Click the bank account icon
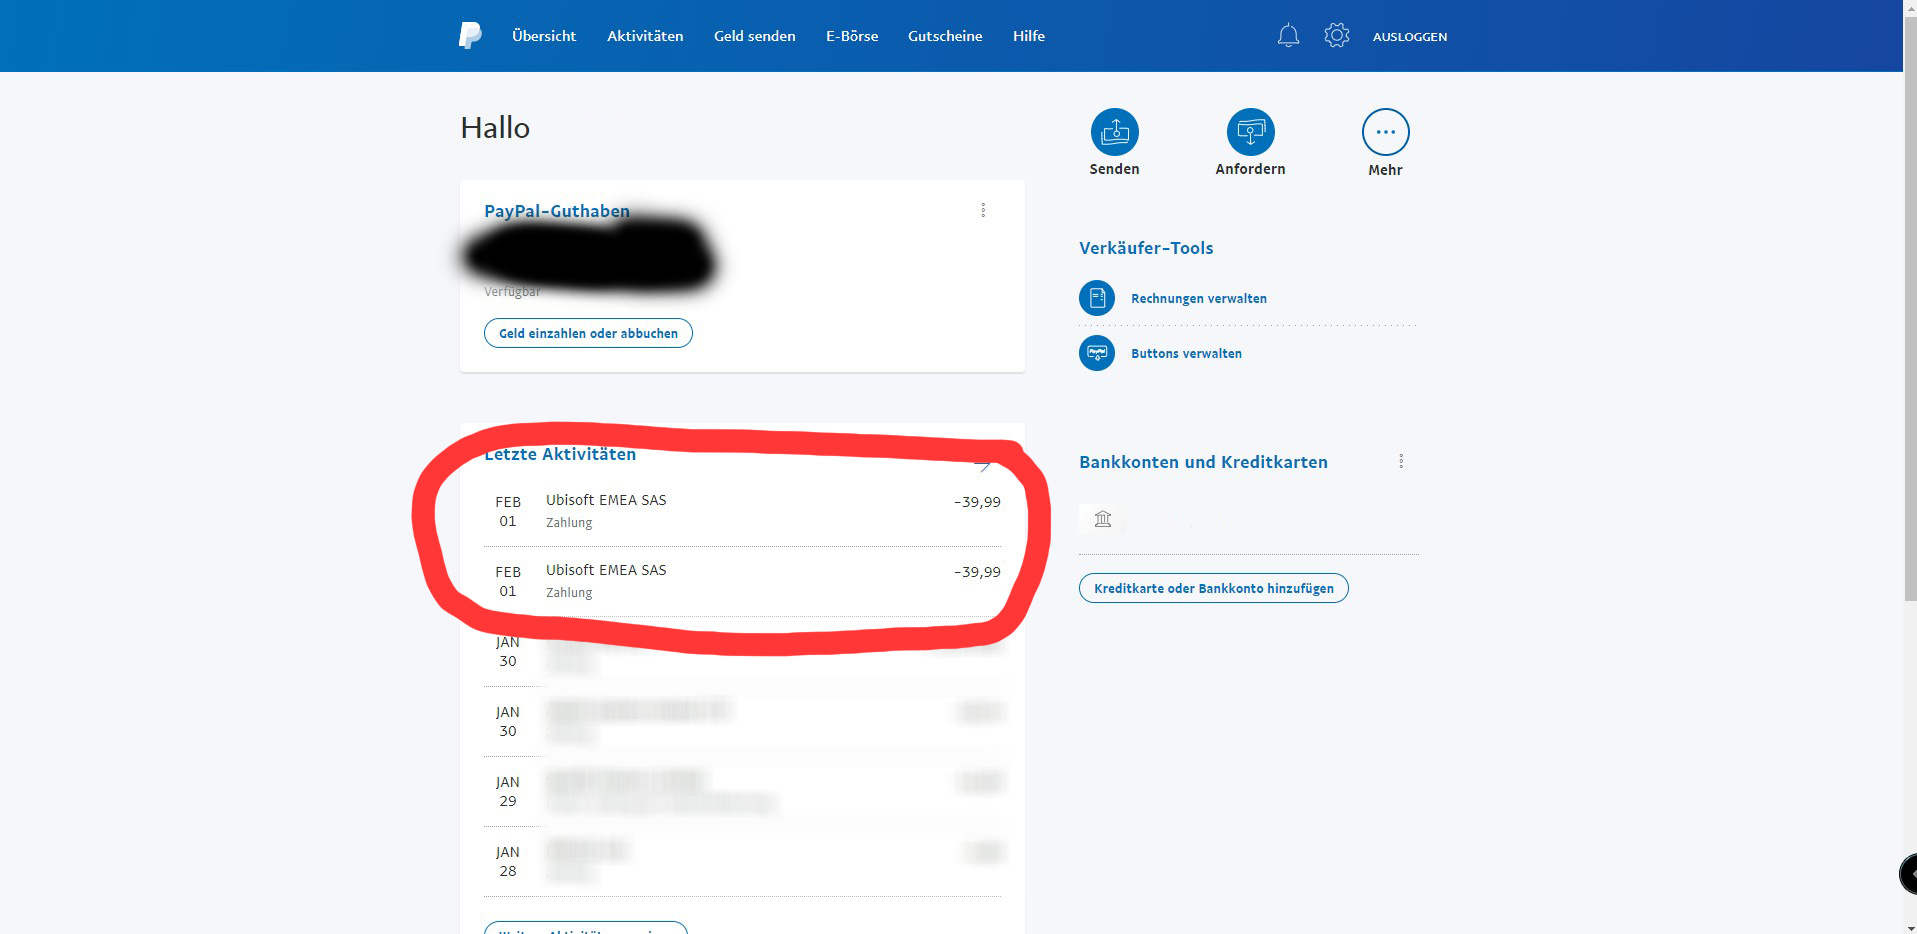The width and height of the screenshot is (1917, 934). (1103, 519)
